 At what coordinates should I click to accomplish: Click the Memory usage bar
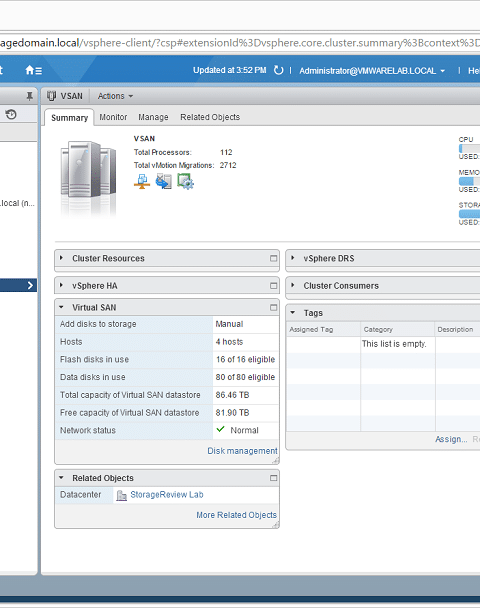(469, 181)
